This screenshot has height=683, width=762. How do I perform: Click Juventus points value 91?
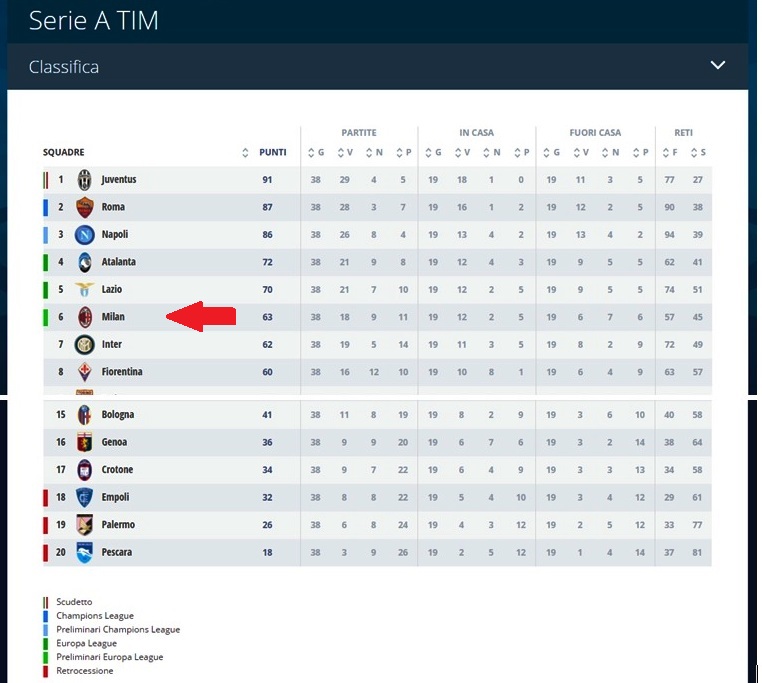pyautogui.click(x=267, y=180)
